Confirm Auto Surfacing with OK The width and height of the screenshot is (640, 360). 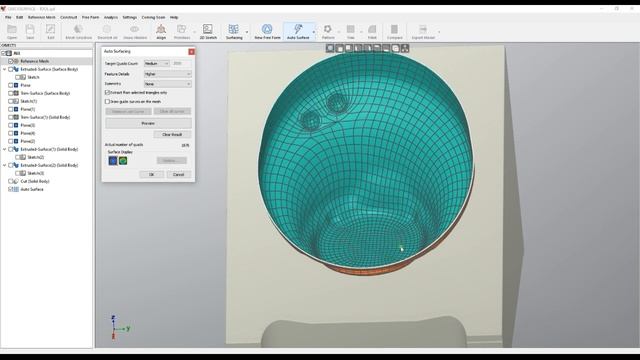point(151,174)
